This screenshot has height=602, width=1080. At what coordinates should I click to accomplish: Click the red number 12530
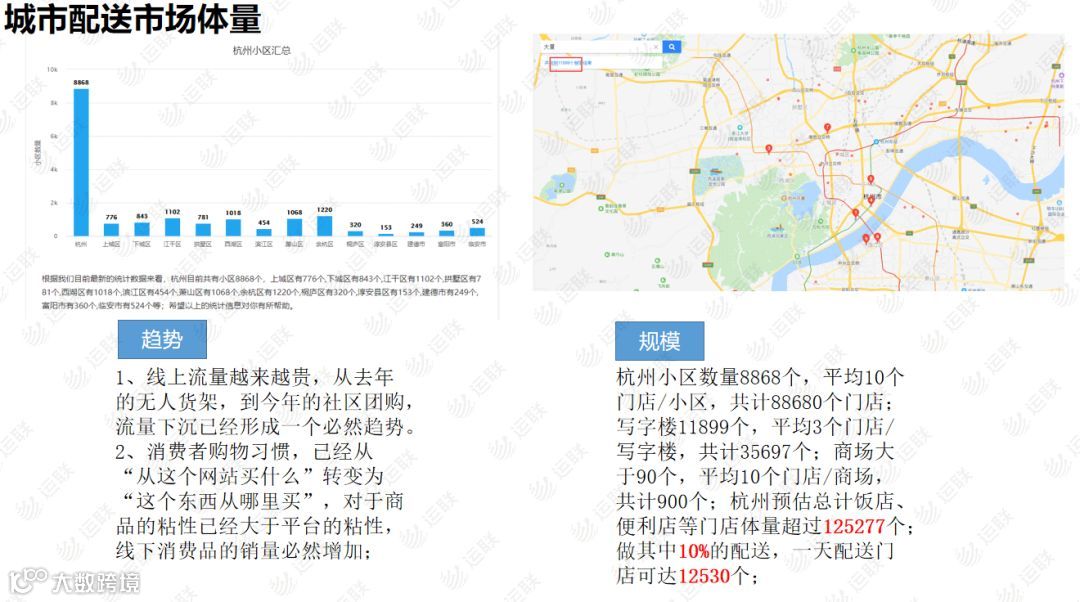pyautogui.click(x=704, y=576)
